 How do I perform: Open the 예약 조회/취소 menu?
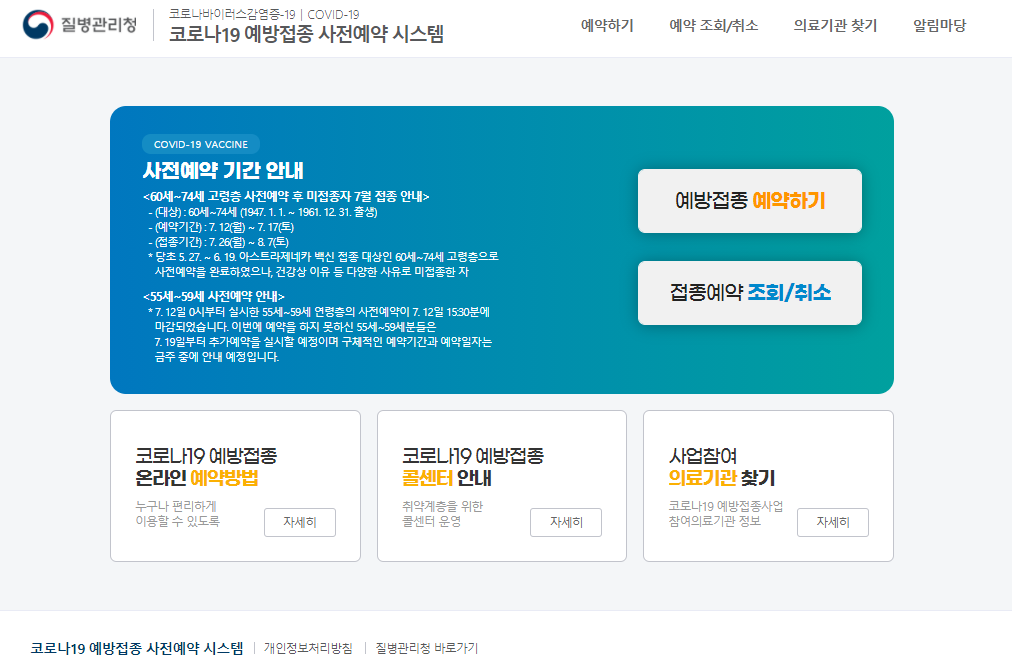tap(713, 26)
